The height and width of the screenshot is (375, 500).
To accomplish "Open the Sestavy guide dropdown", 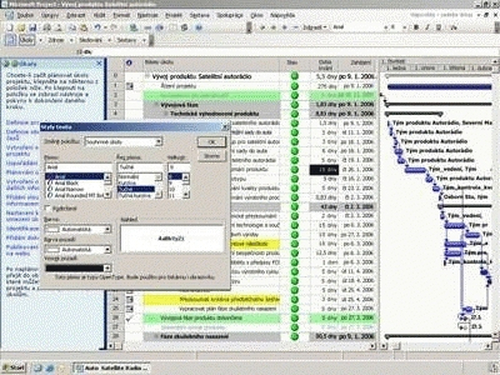I will (144, 40).
